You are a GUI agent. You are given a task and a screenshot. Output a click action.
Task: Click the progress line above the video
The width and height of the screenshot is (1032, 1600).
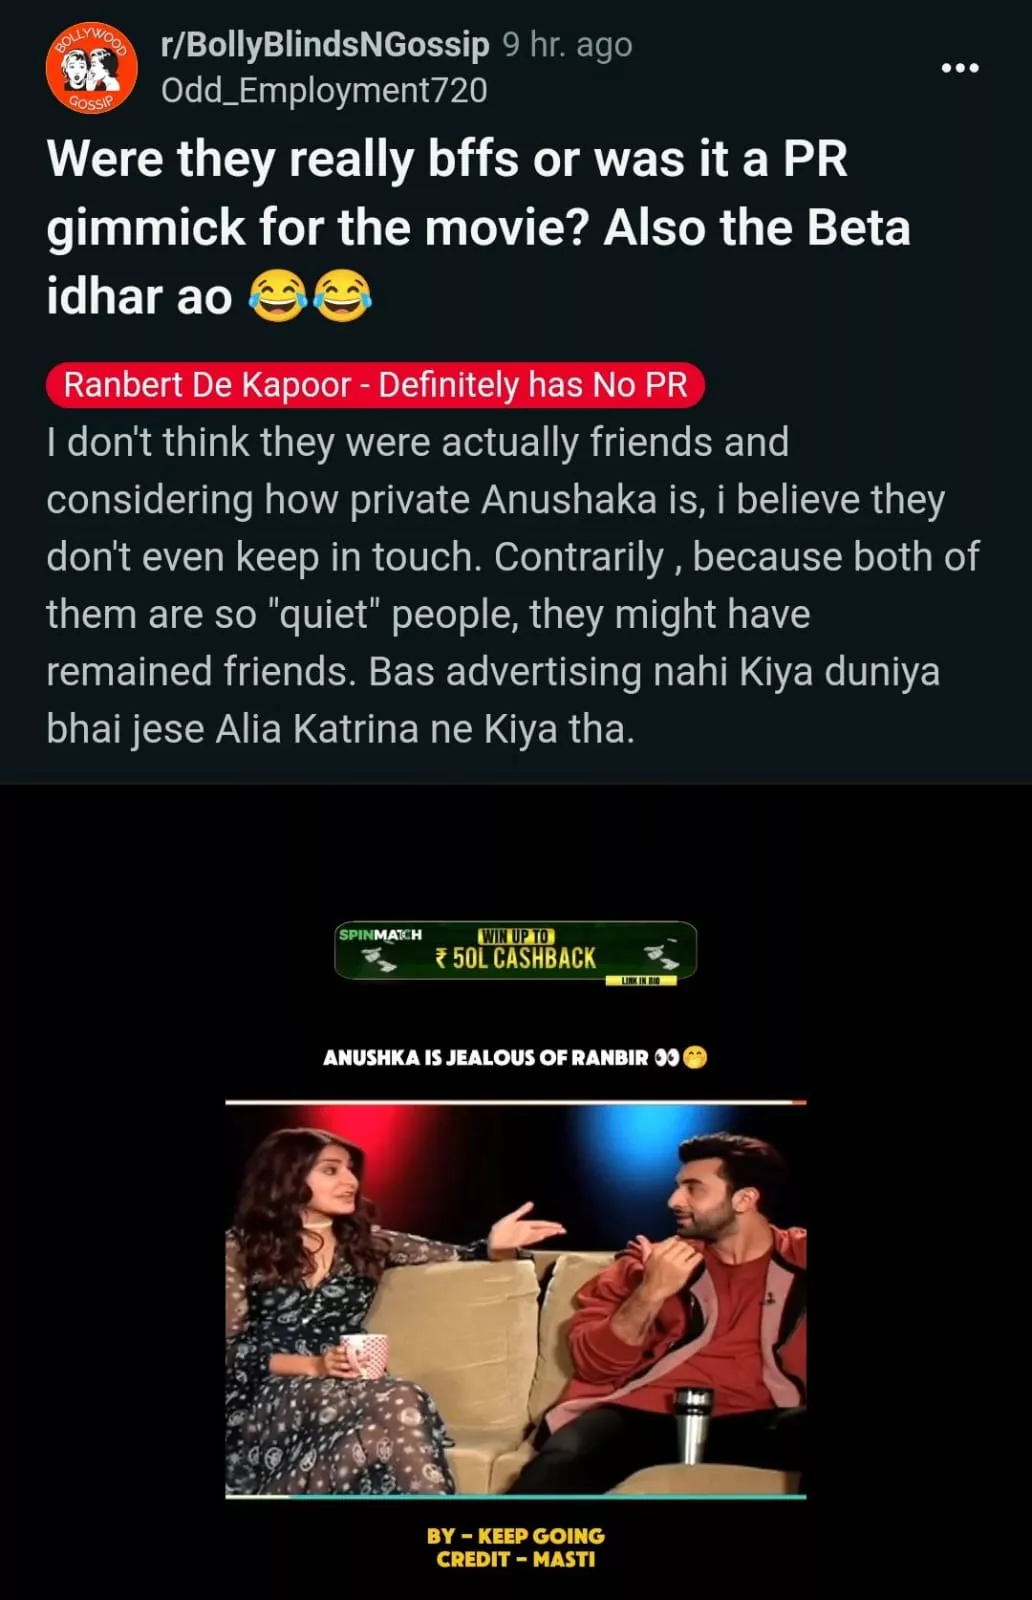coord(516,1102)
